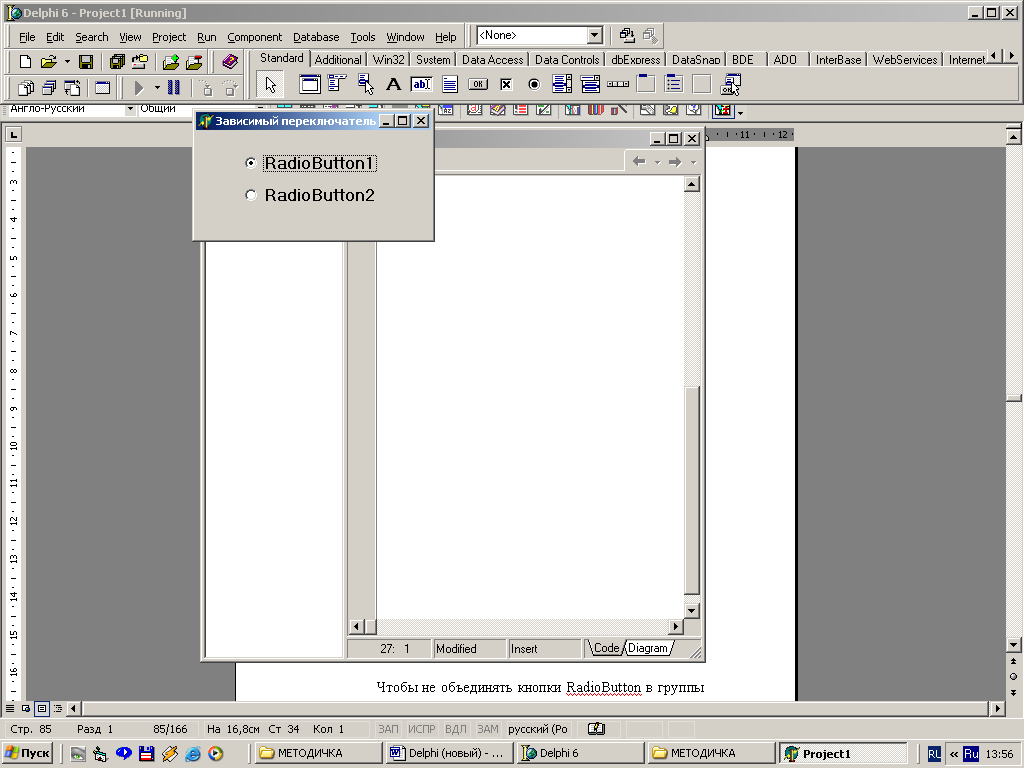Viewport: 1024px width, 768px height.
Task: Pick the CheckBox component in the palette
Action: [x=506, y=85]
